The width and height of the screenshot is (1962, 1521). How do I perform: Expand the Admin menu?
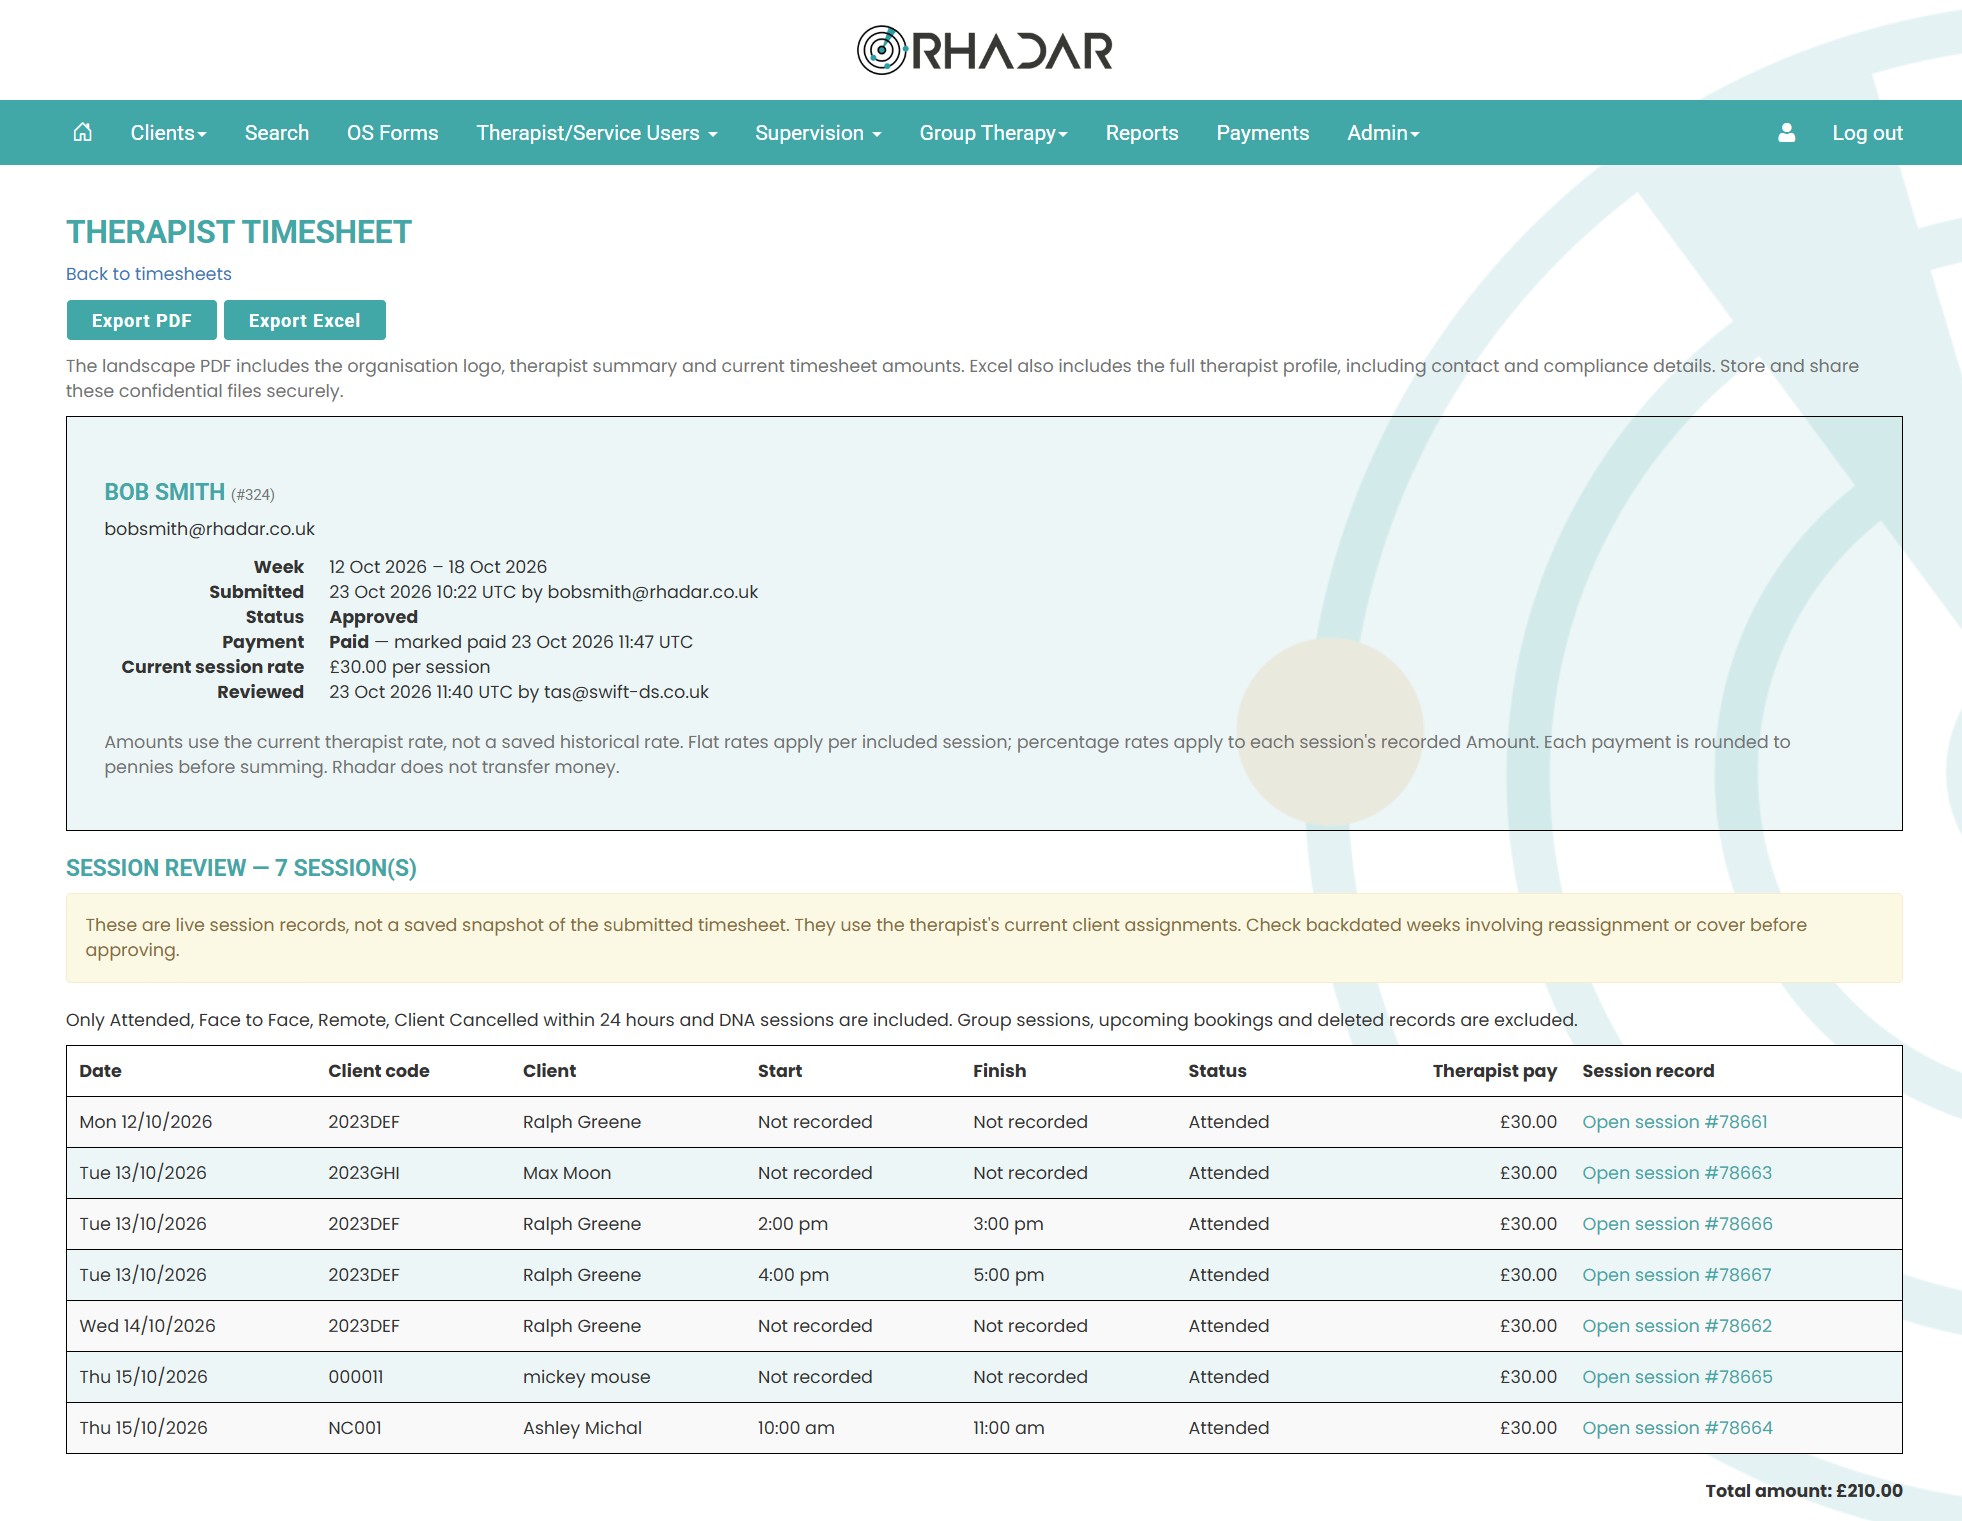point(1383,133)
